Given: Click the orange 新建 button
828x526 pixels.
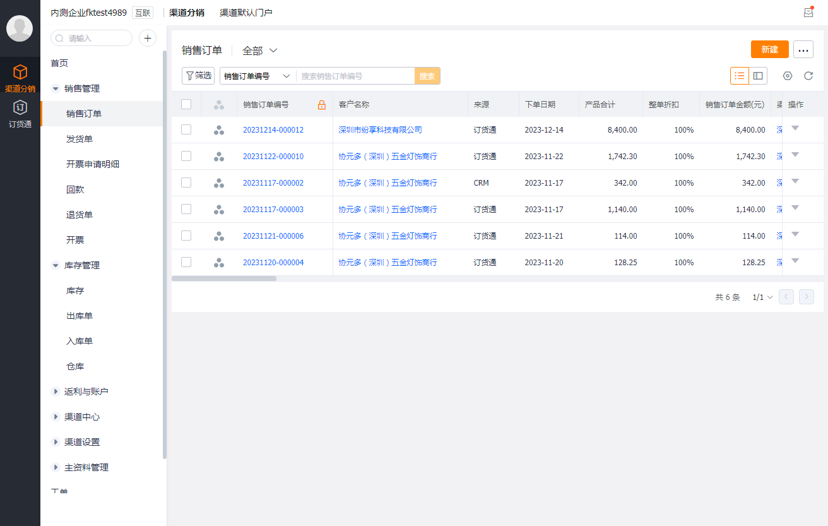Looking at the screenshot, I should click(x=769, y=50).
